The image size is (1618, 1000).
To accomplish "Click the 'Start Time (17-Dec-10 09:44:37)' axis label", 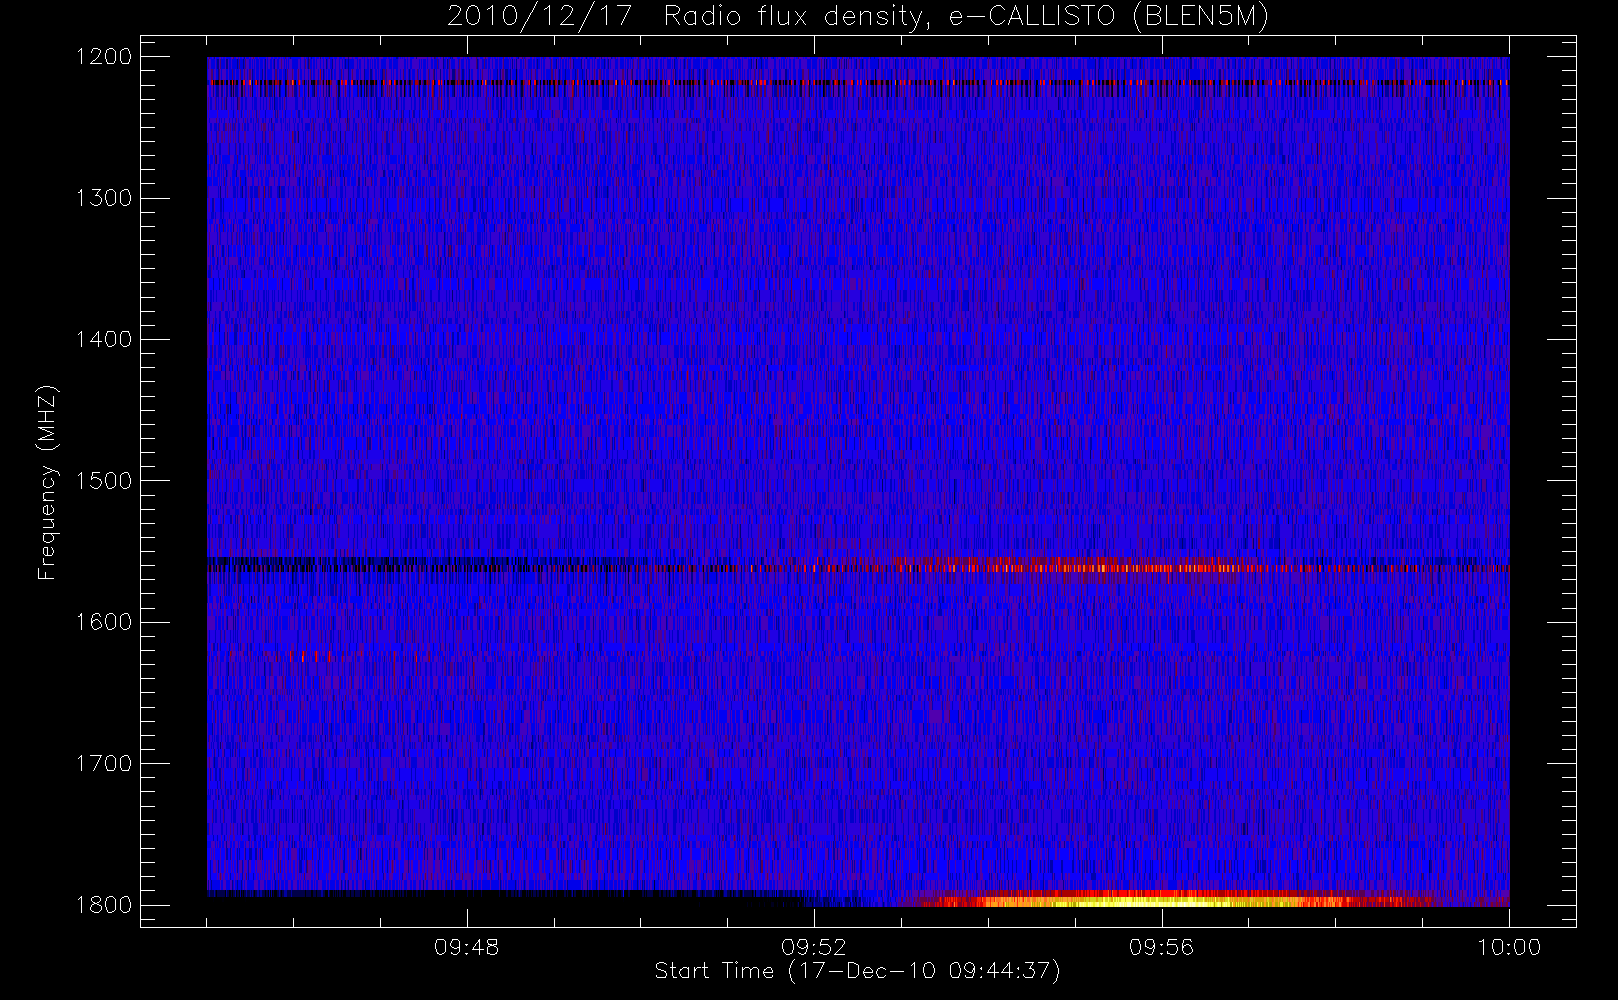I will [x=857, y=971].
